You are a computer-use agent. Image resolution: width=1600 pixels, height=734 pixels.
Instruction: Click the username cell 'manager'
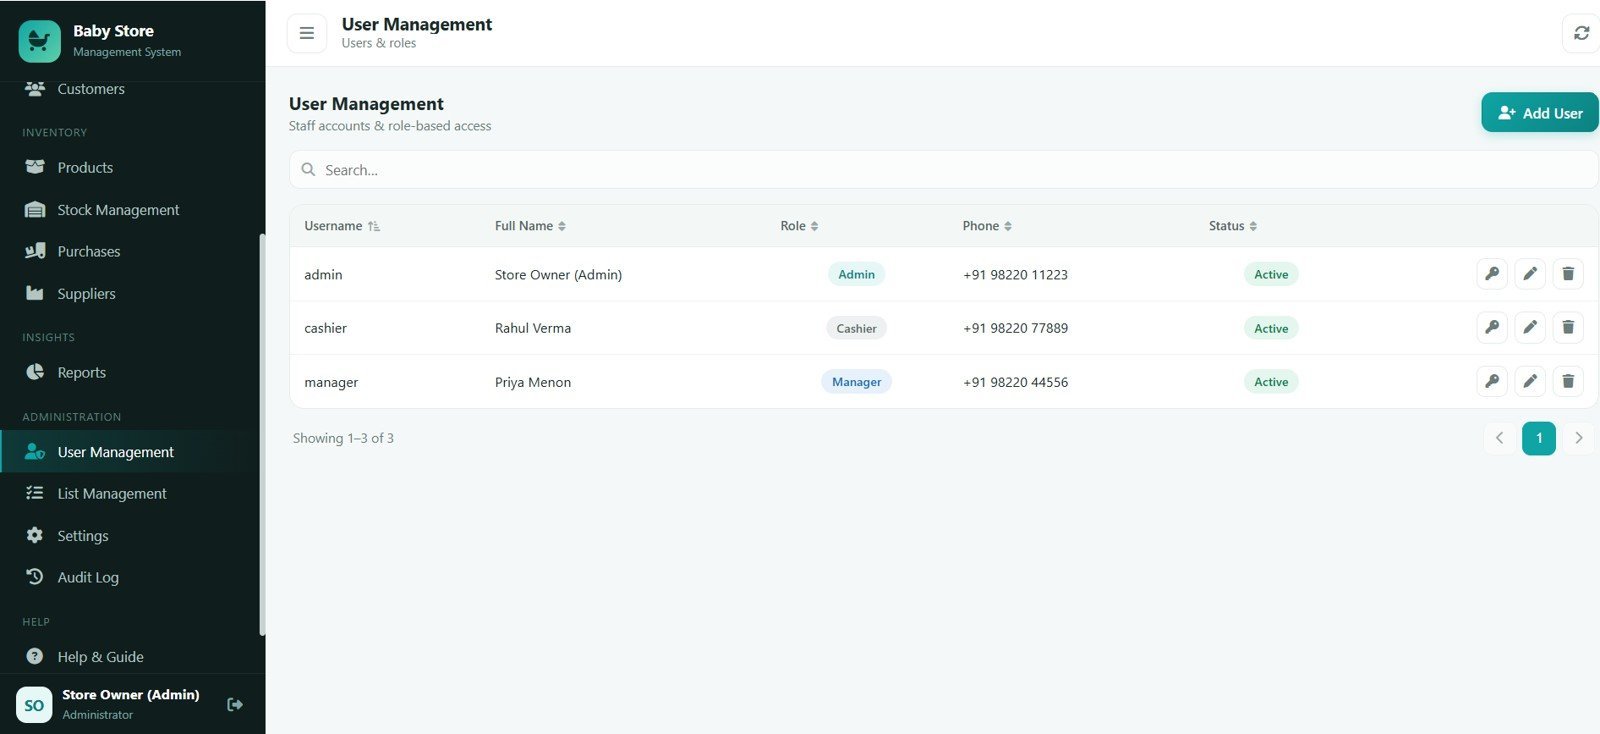(x=331, y=383)
